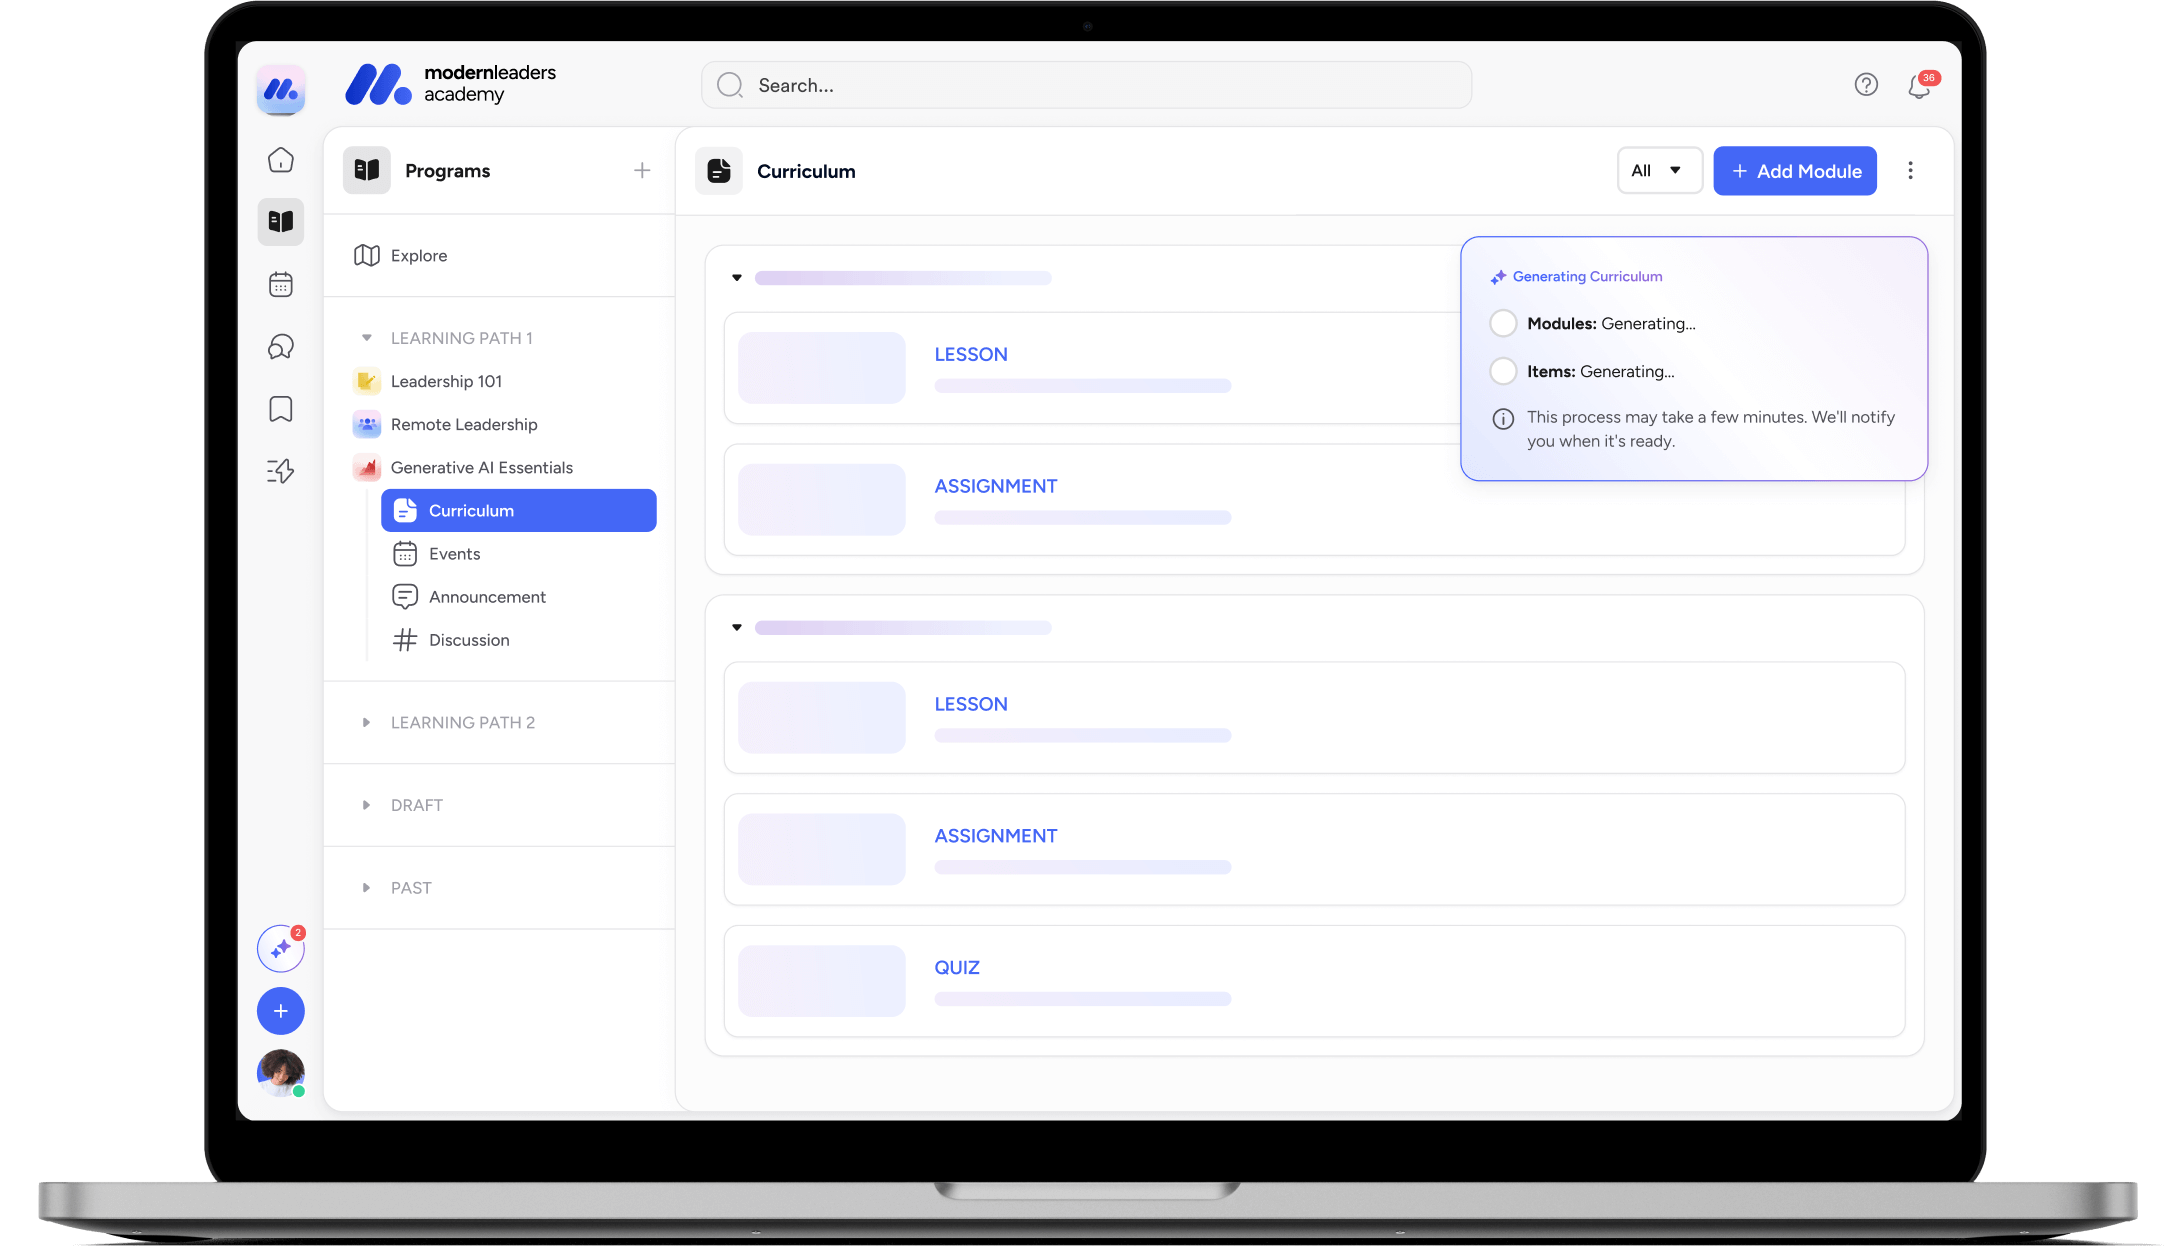Open the Calendar icon in the left sidebar
The image size is (2176, 1248).
[281, 284]
